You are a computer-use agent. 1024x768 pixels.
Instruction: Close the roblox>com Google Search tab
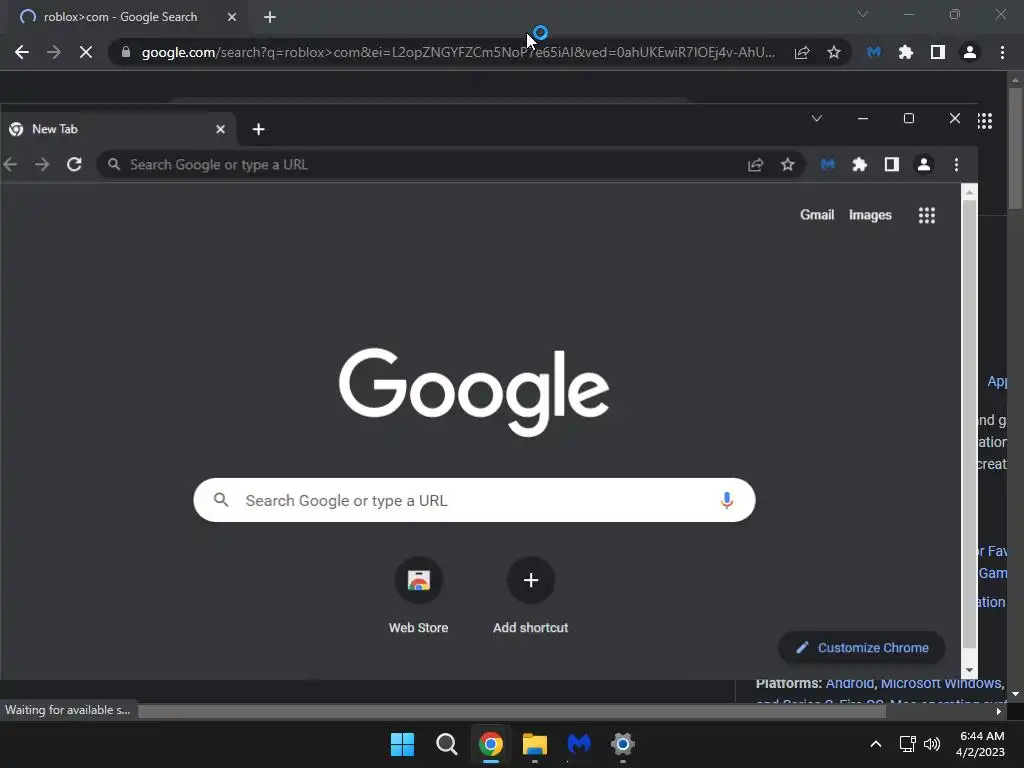pos(232,17)
